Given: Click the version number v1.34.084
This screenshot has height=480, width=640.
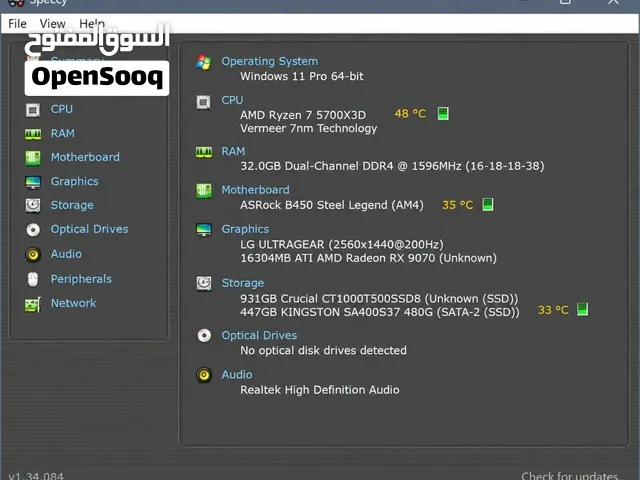Looking at the screenshot, I should pyautogui.click(x=36, y=476).
